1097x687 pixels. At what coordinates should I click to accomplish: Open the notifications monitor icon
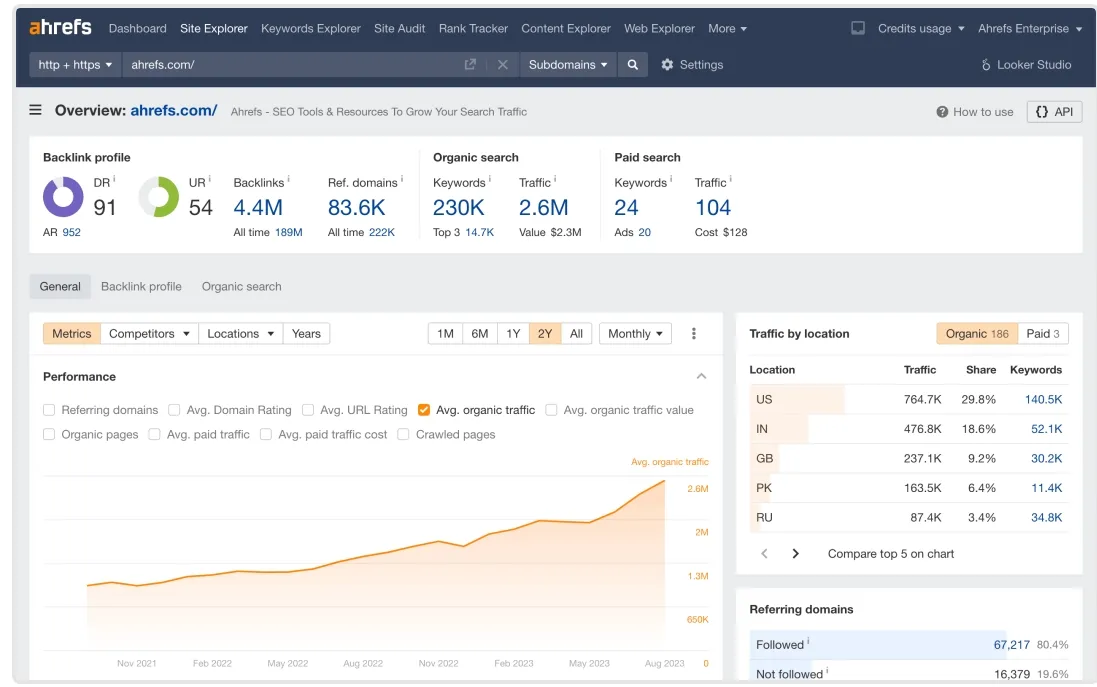[x=858, y=28]
